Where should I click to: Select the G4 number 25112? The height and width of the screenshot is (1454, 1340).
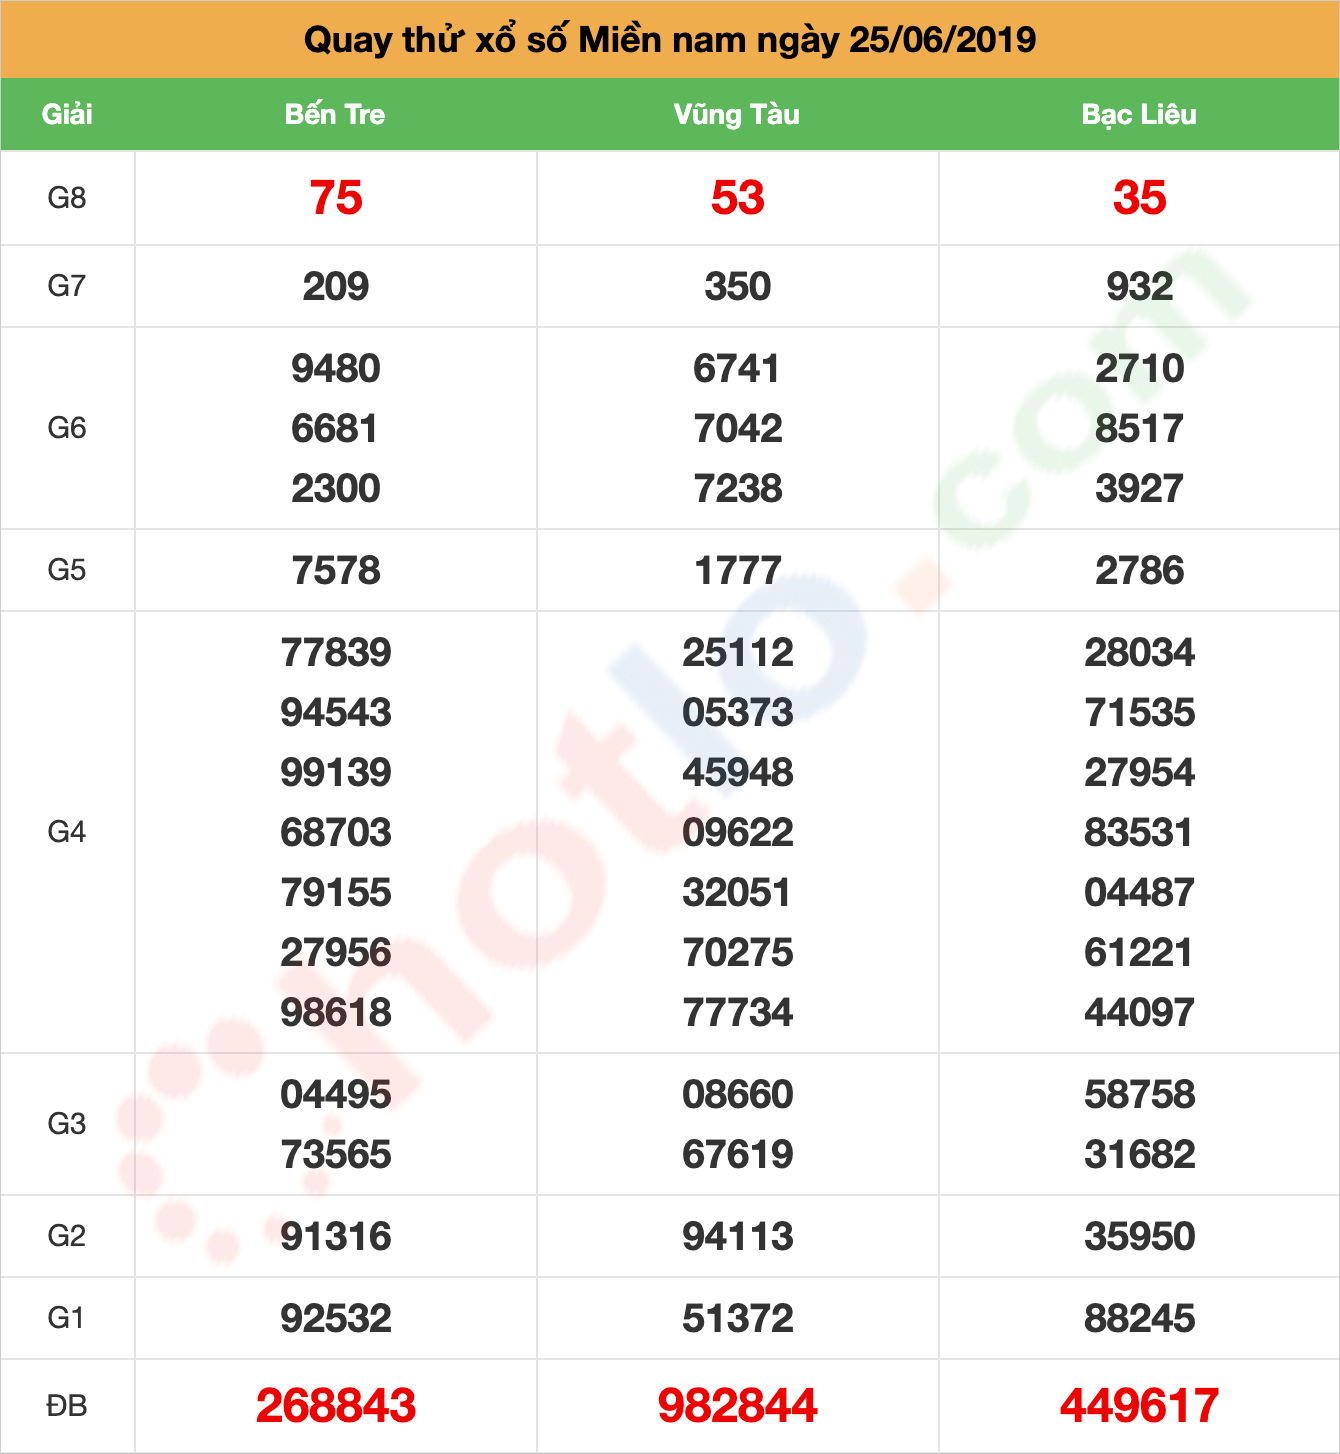click(x=738, y=653)
